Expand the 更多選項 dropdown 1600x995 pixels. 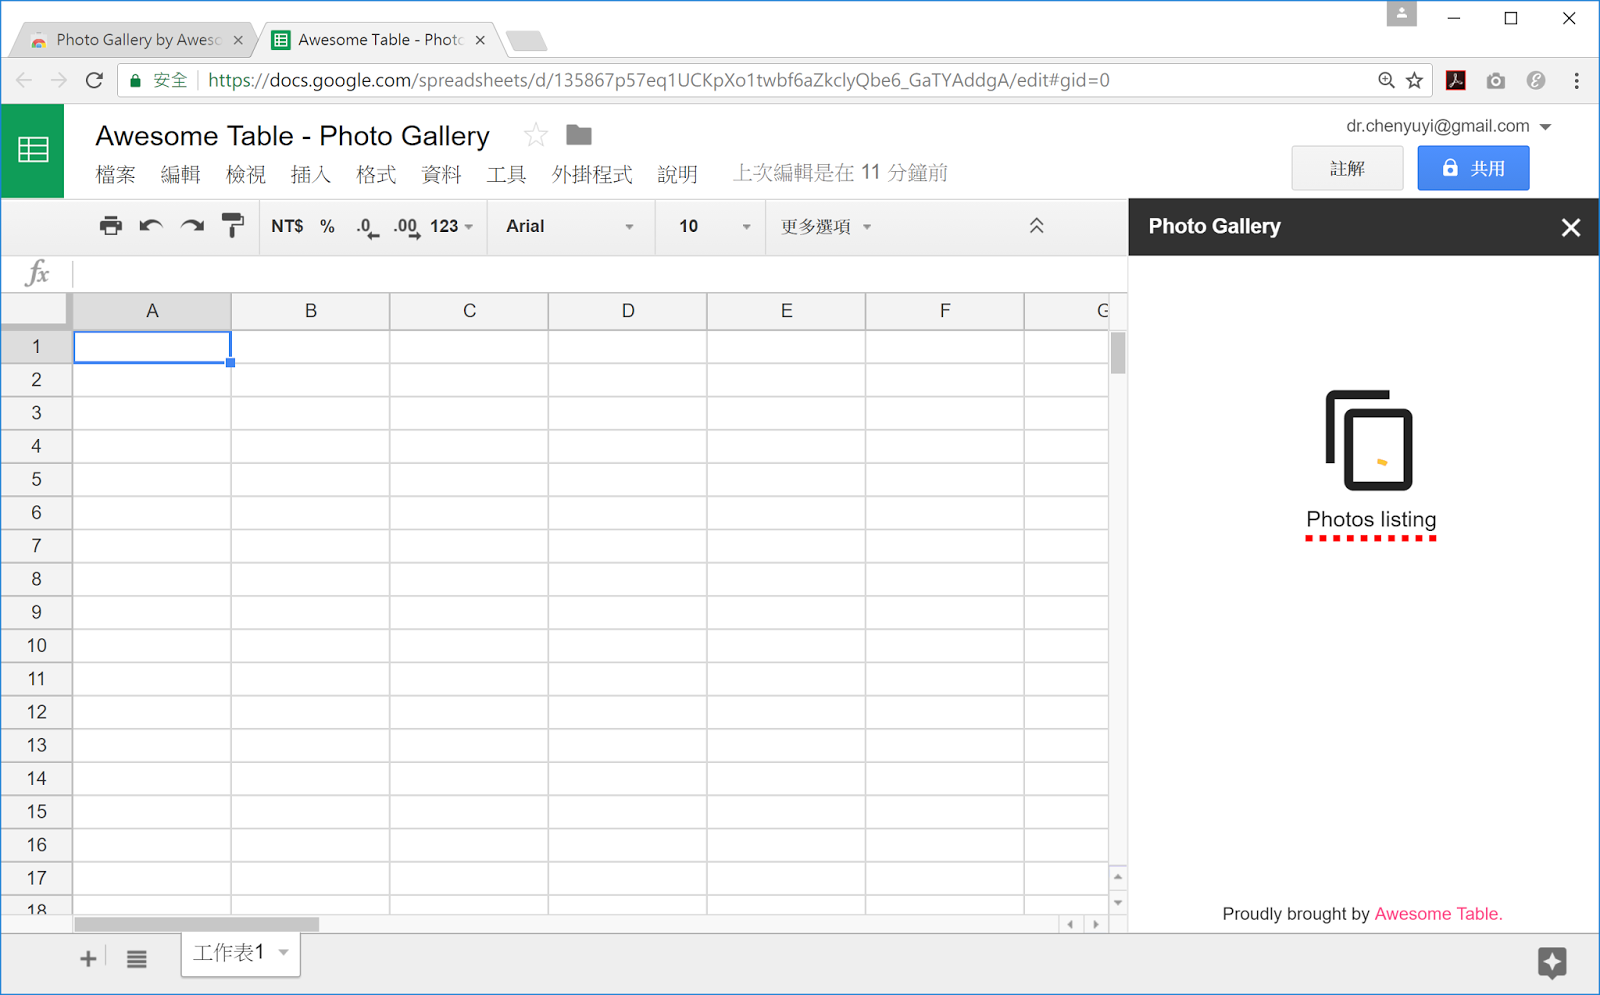[826, 227]
